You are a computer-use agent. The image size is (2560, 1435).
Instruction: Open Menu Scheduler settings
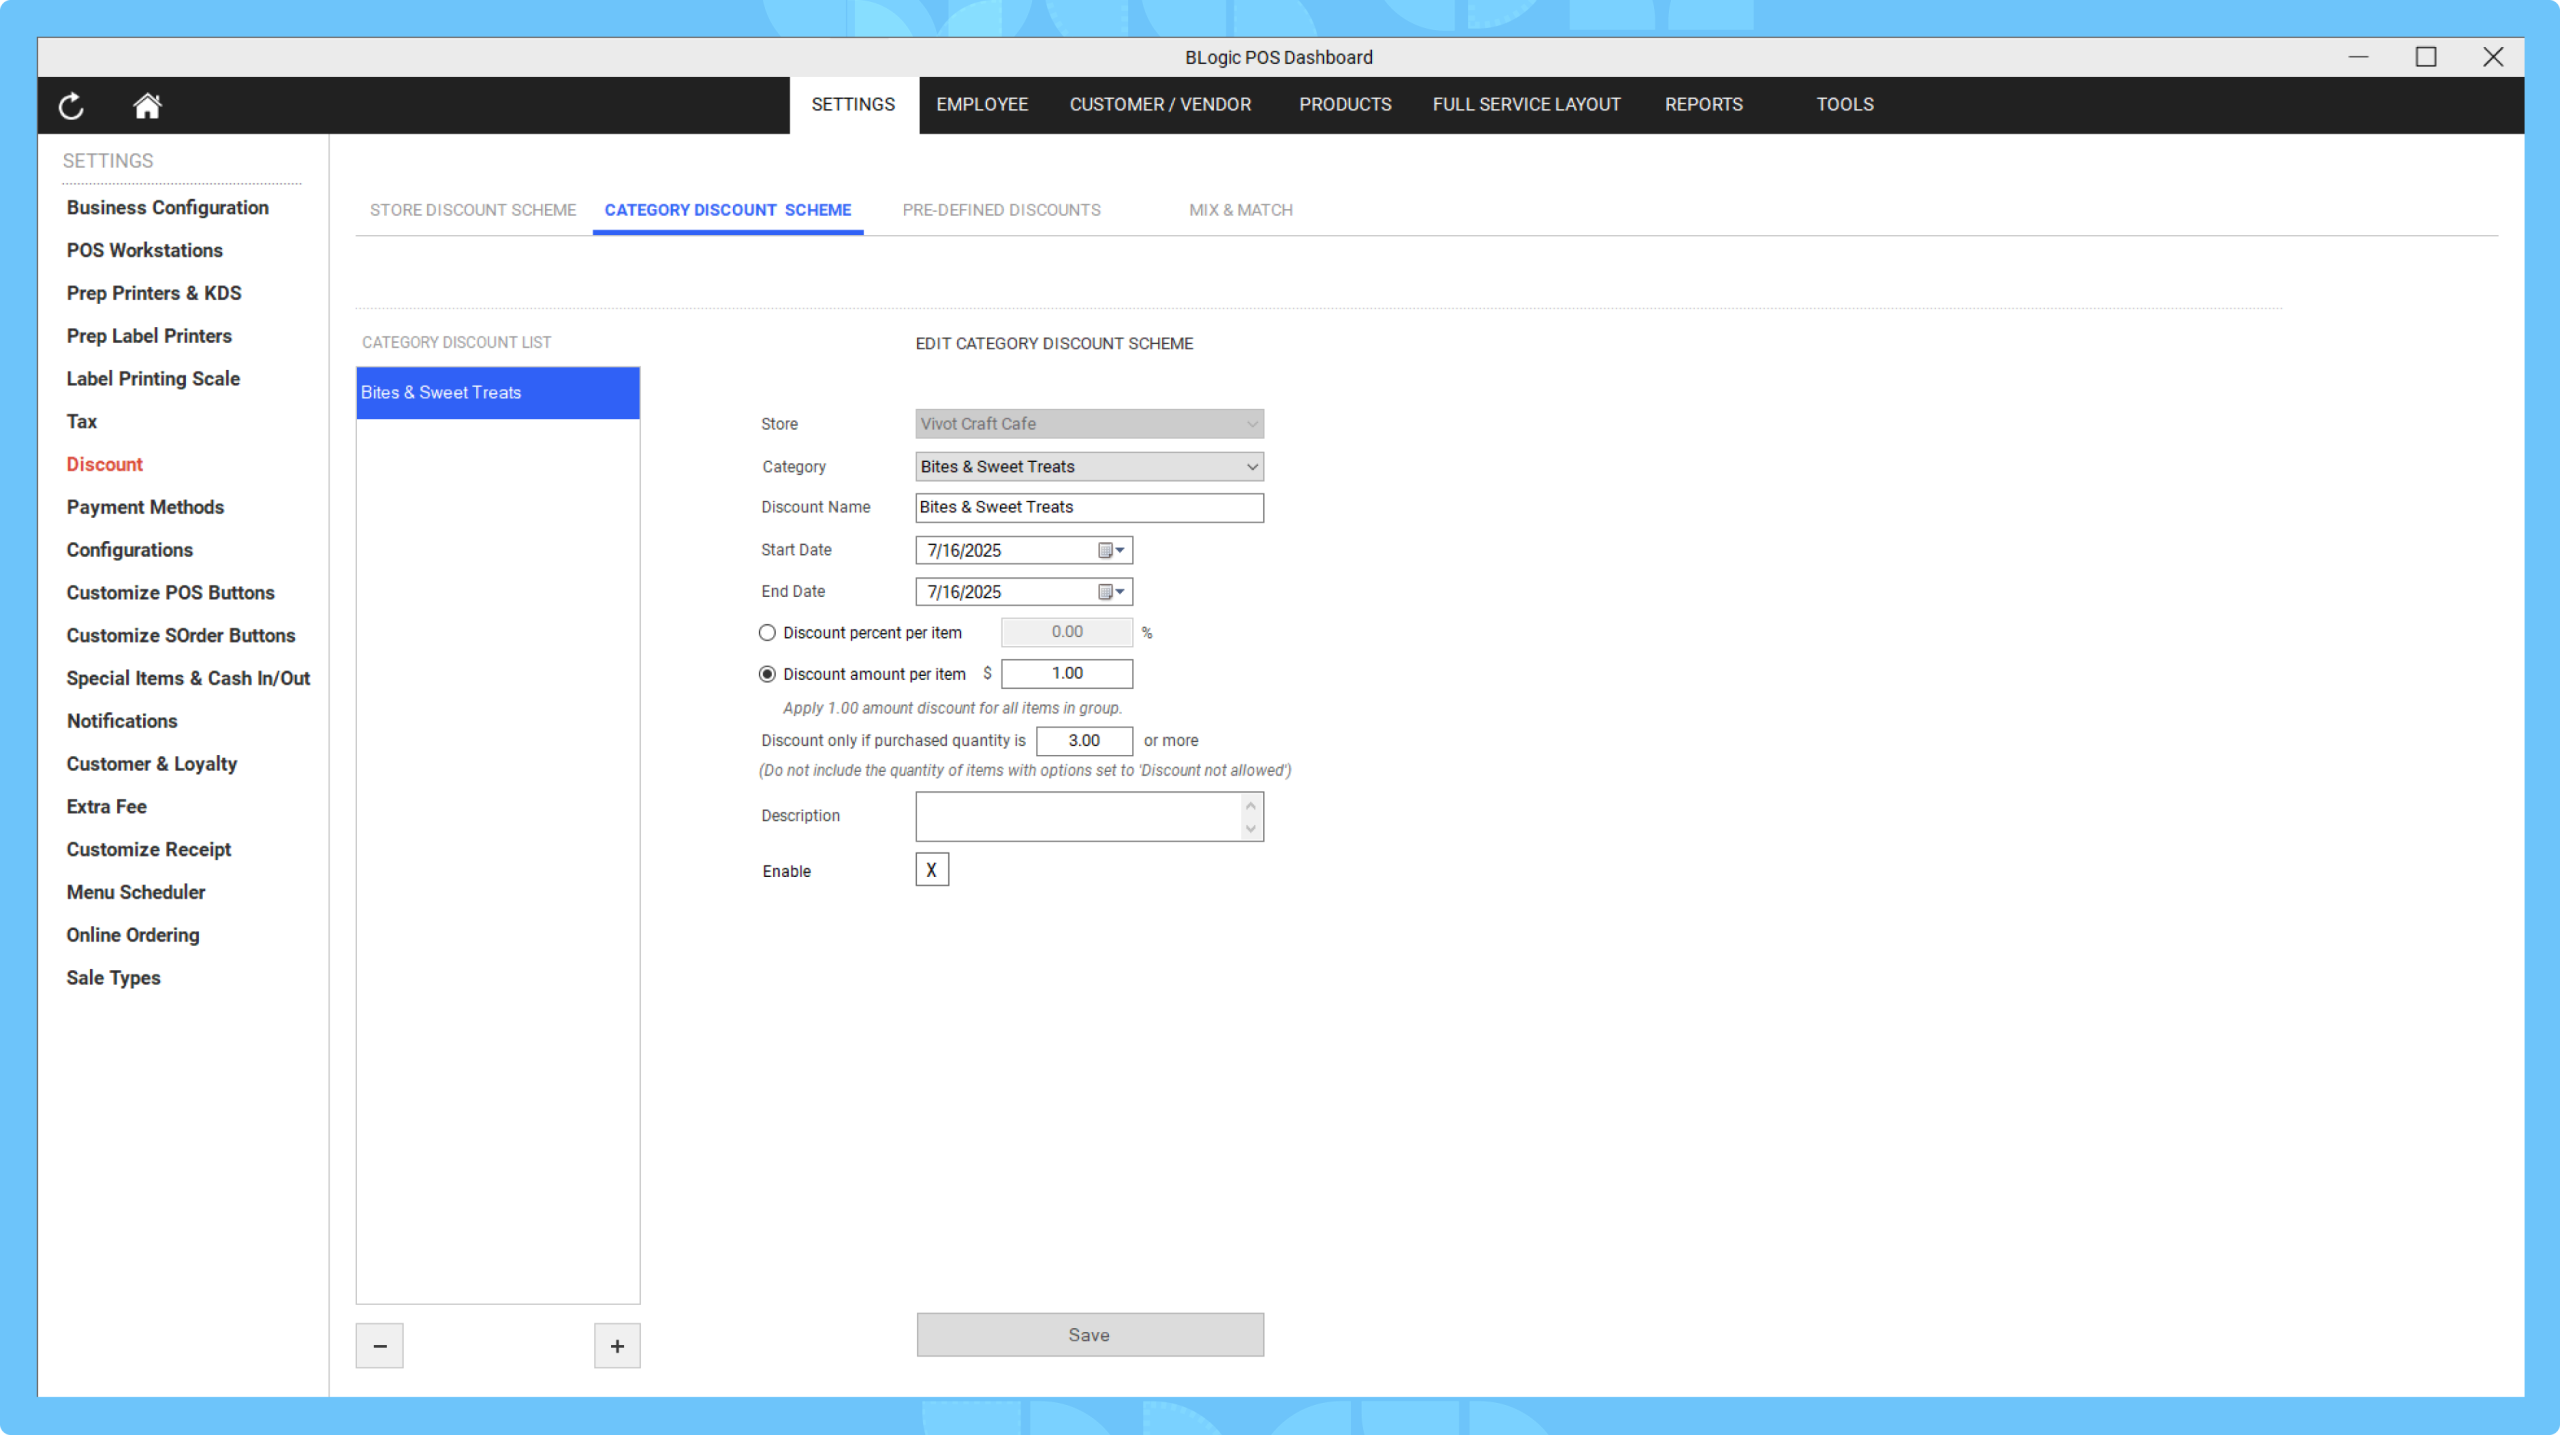136,892
